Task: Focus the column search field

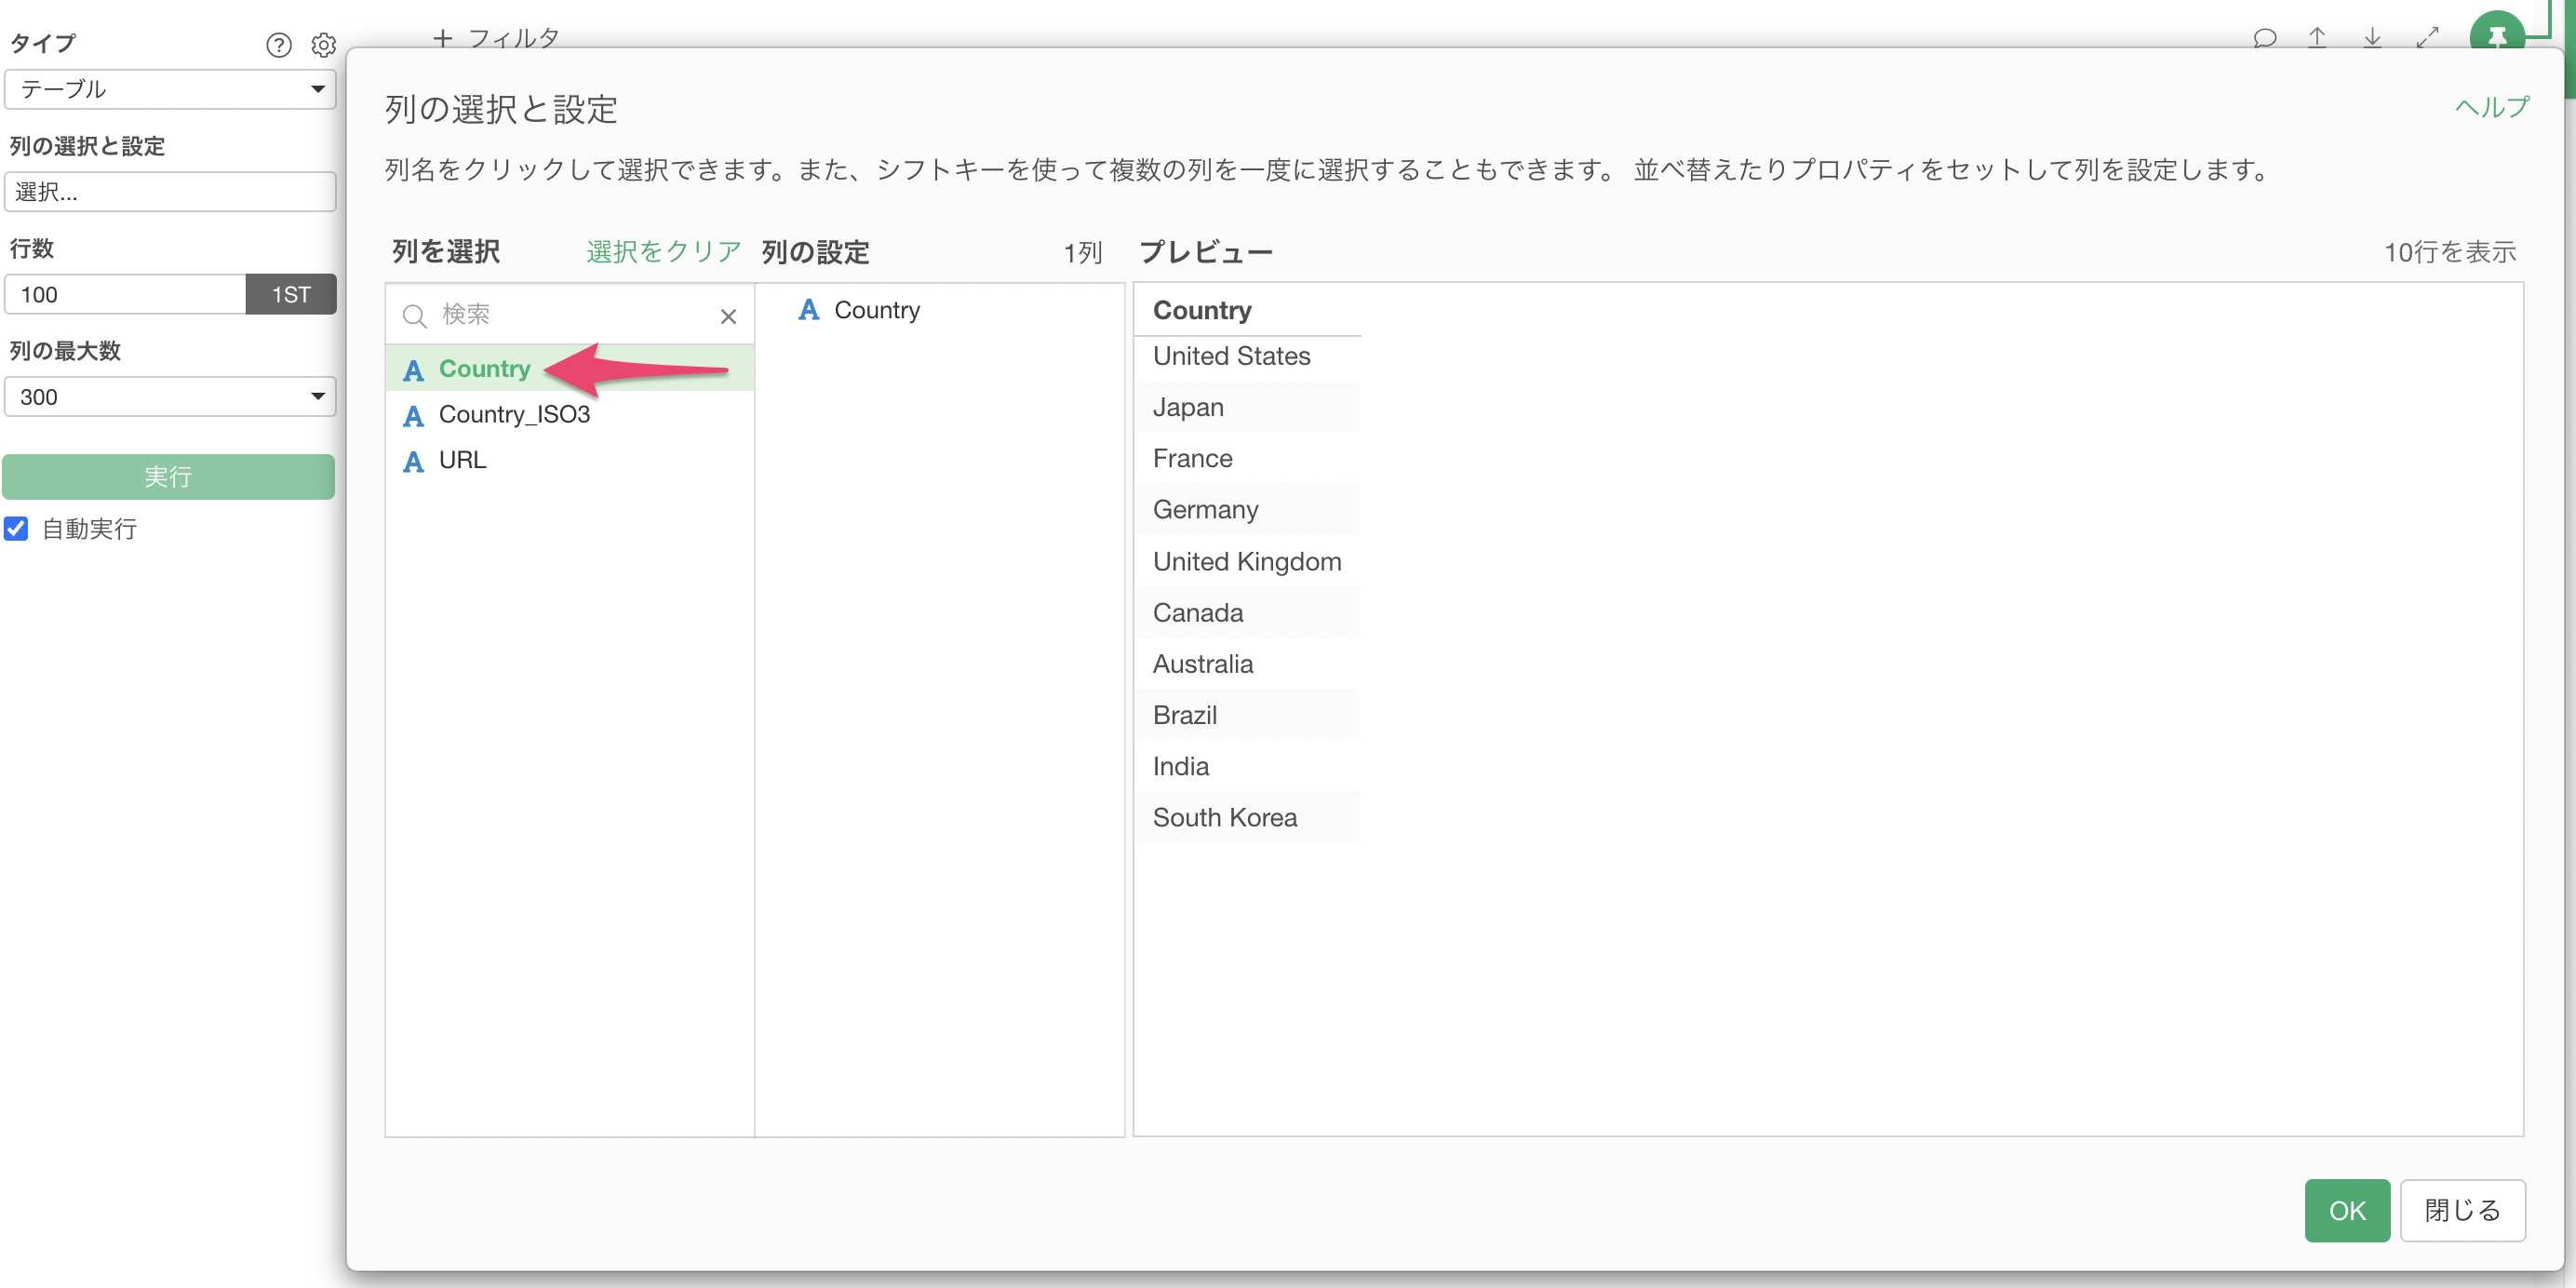Action: click(568, 316)
